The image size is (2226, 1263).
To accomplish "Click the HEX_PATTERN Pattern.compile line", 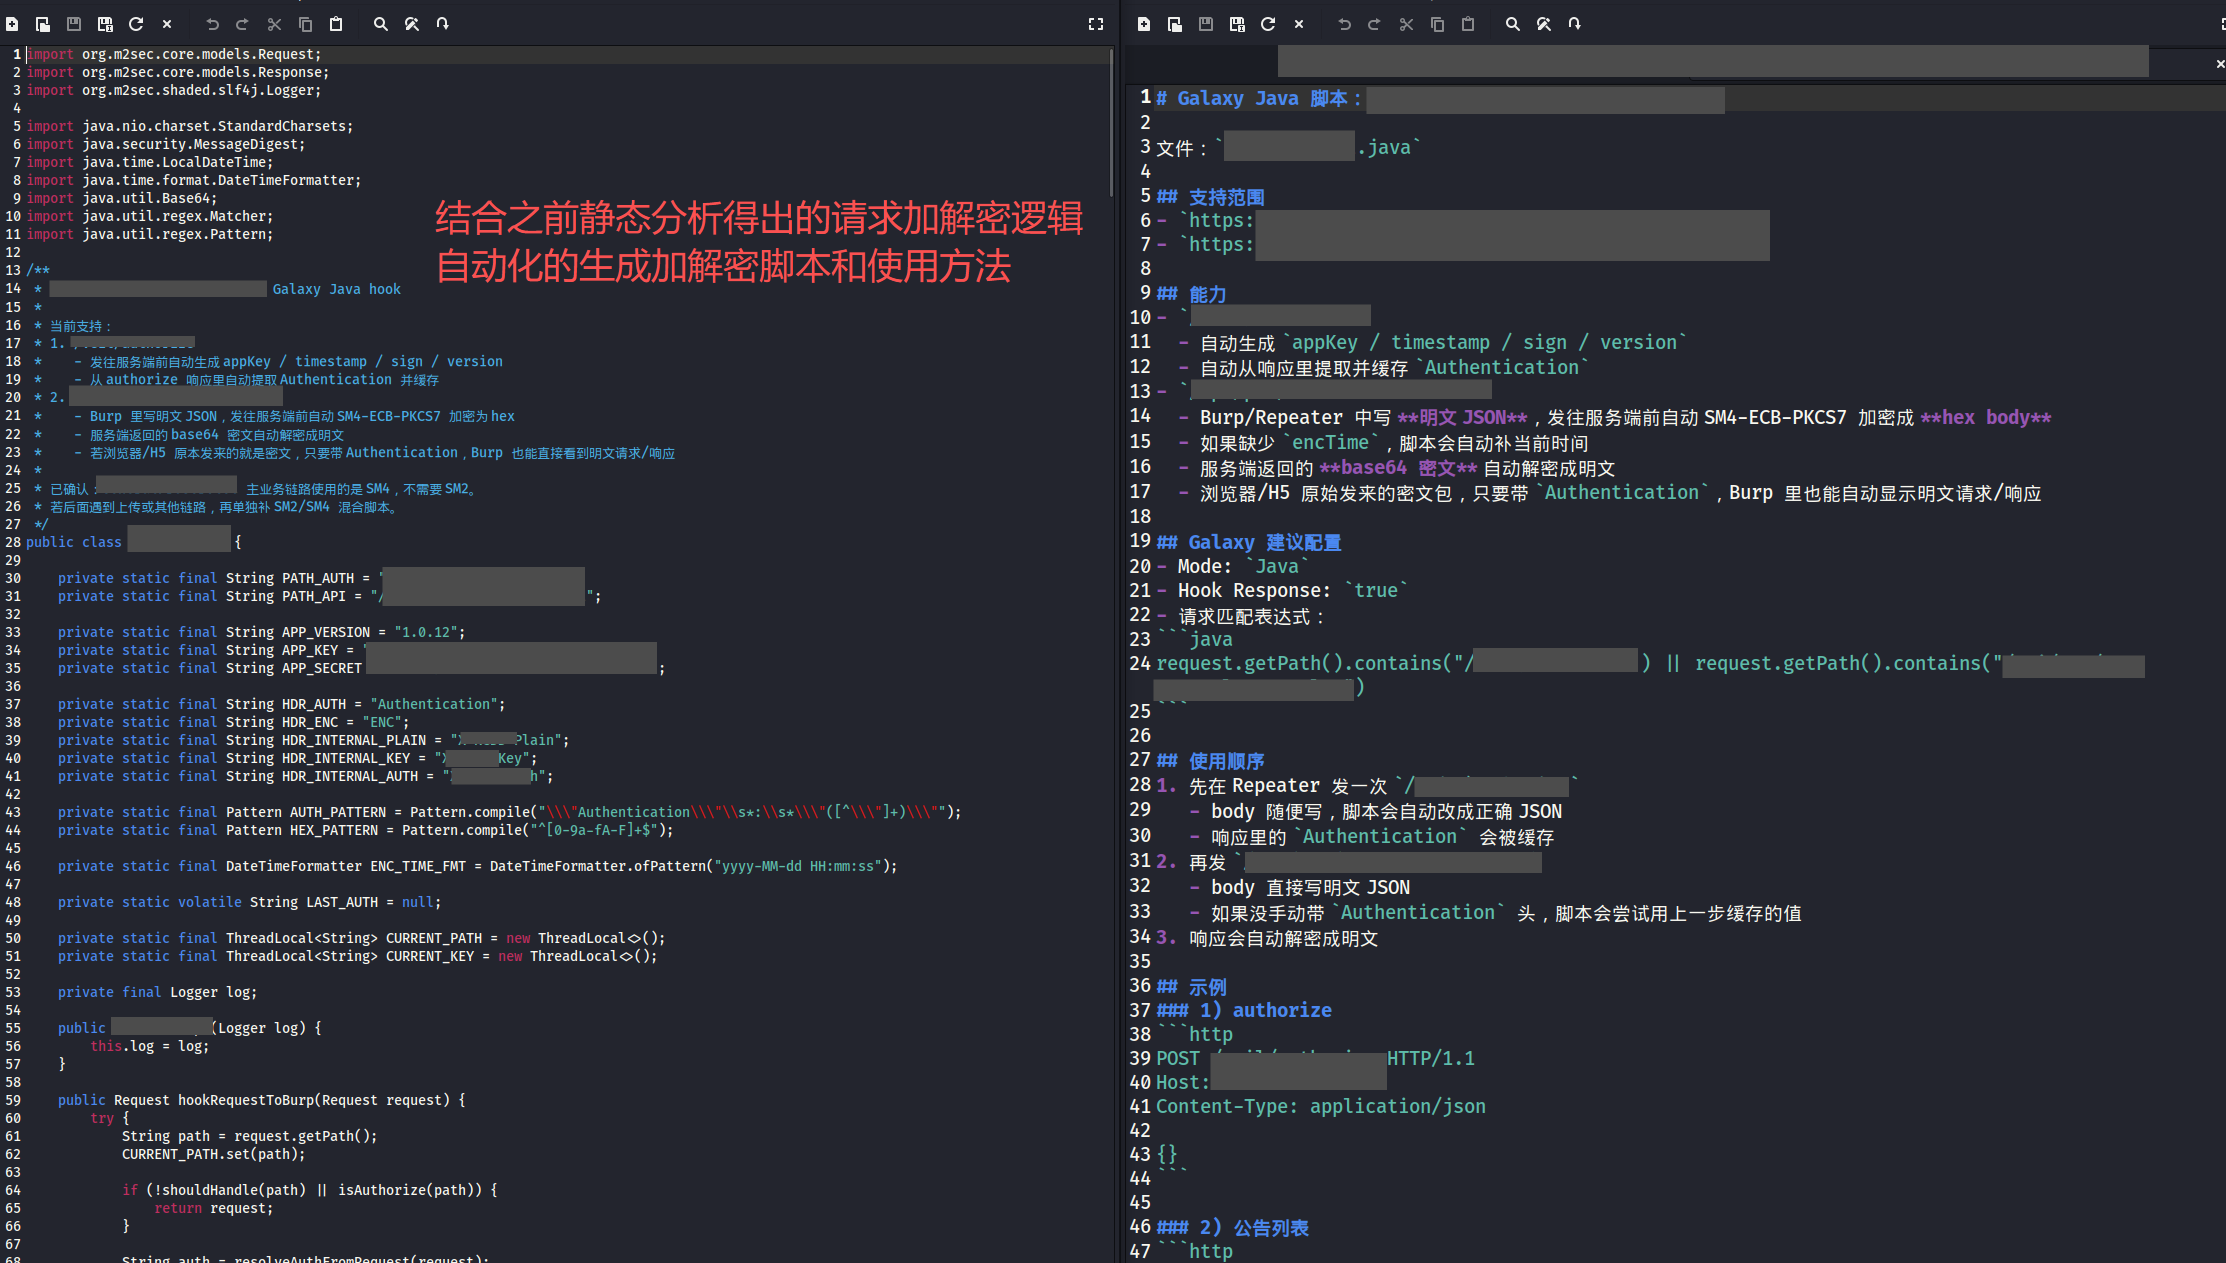I will tap(366, 830).
